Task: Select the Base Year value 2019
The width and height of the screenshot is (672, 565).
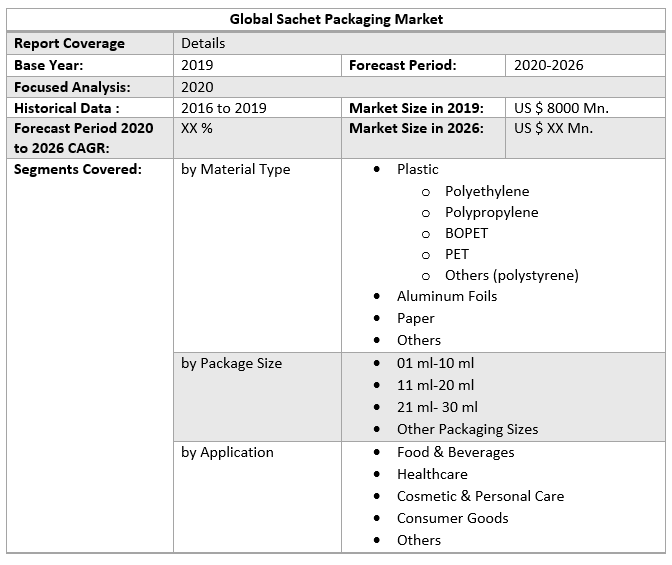Action: (x=197, y=65)
